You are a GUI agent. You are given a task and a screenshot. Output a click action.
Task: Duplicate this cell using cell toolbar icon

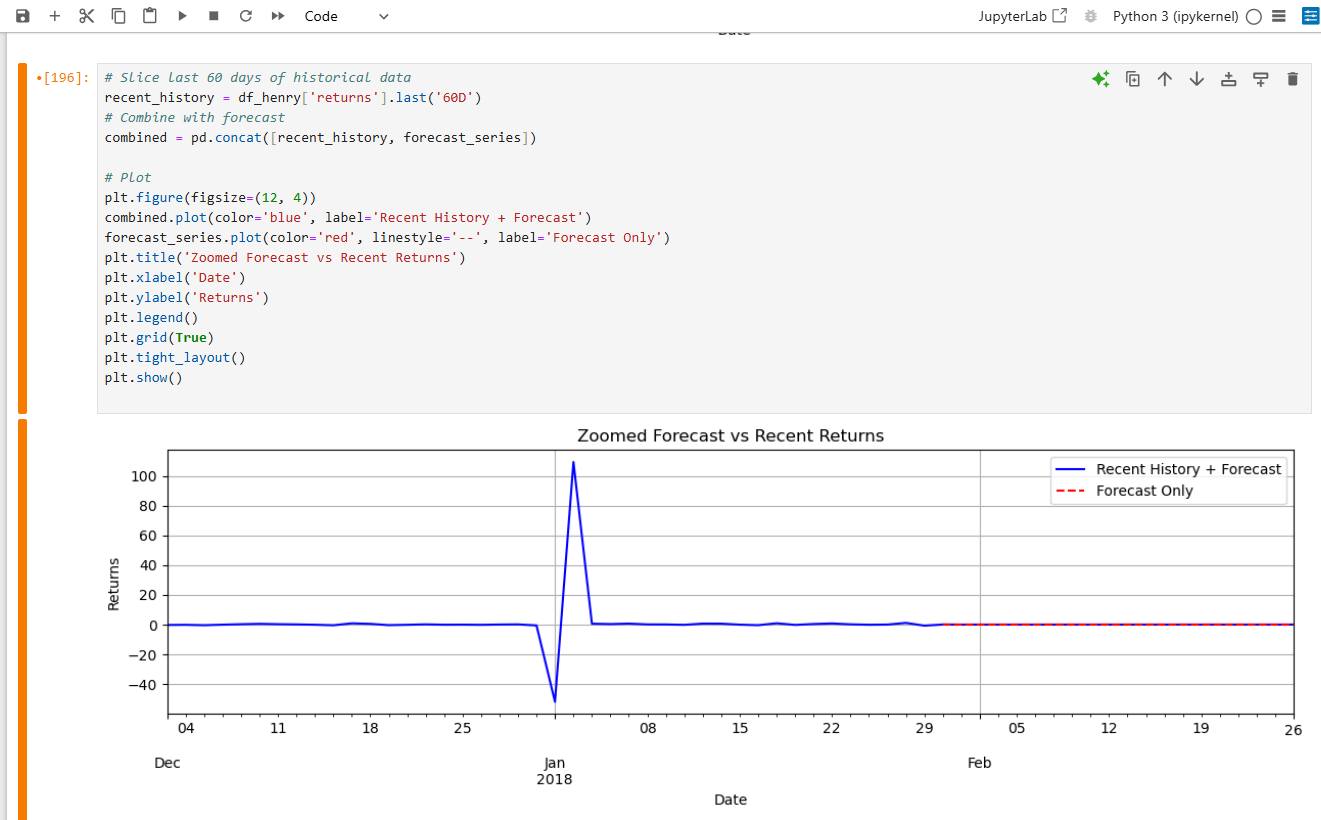click(1133, 79)
